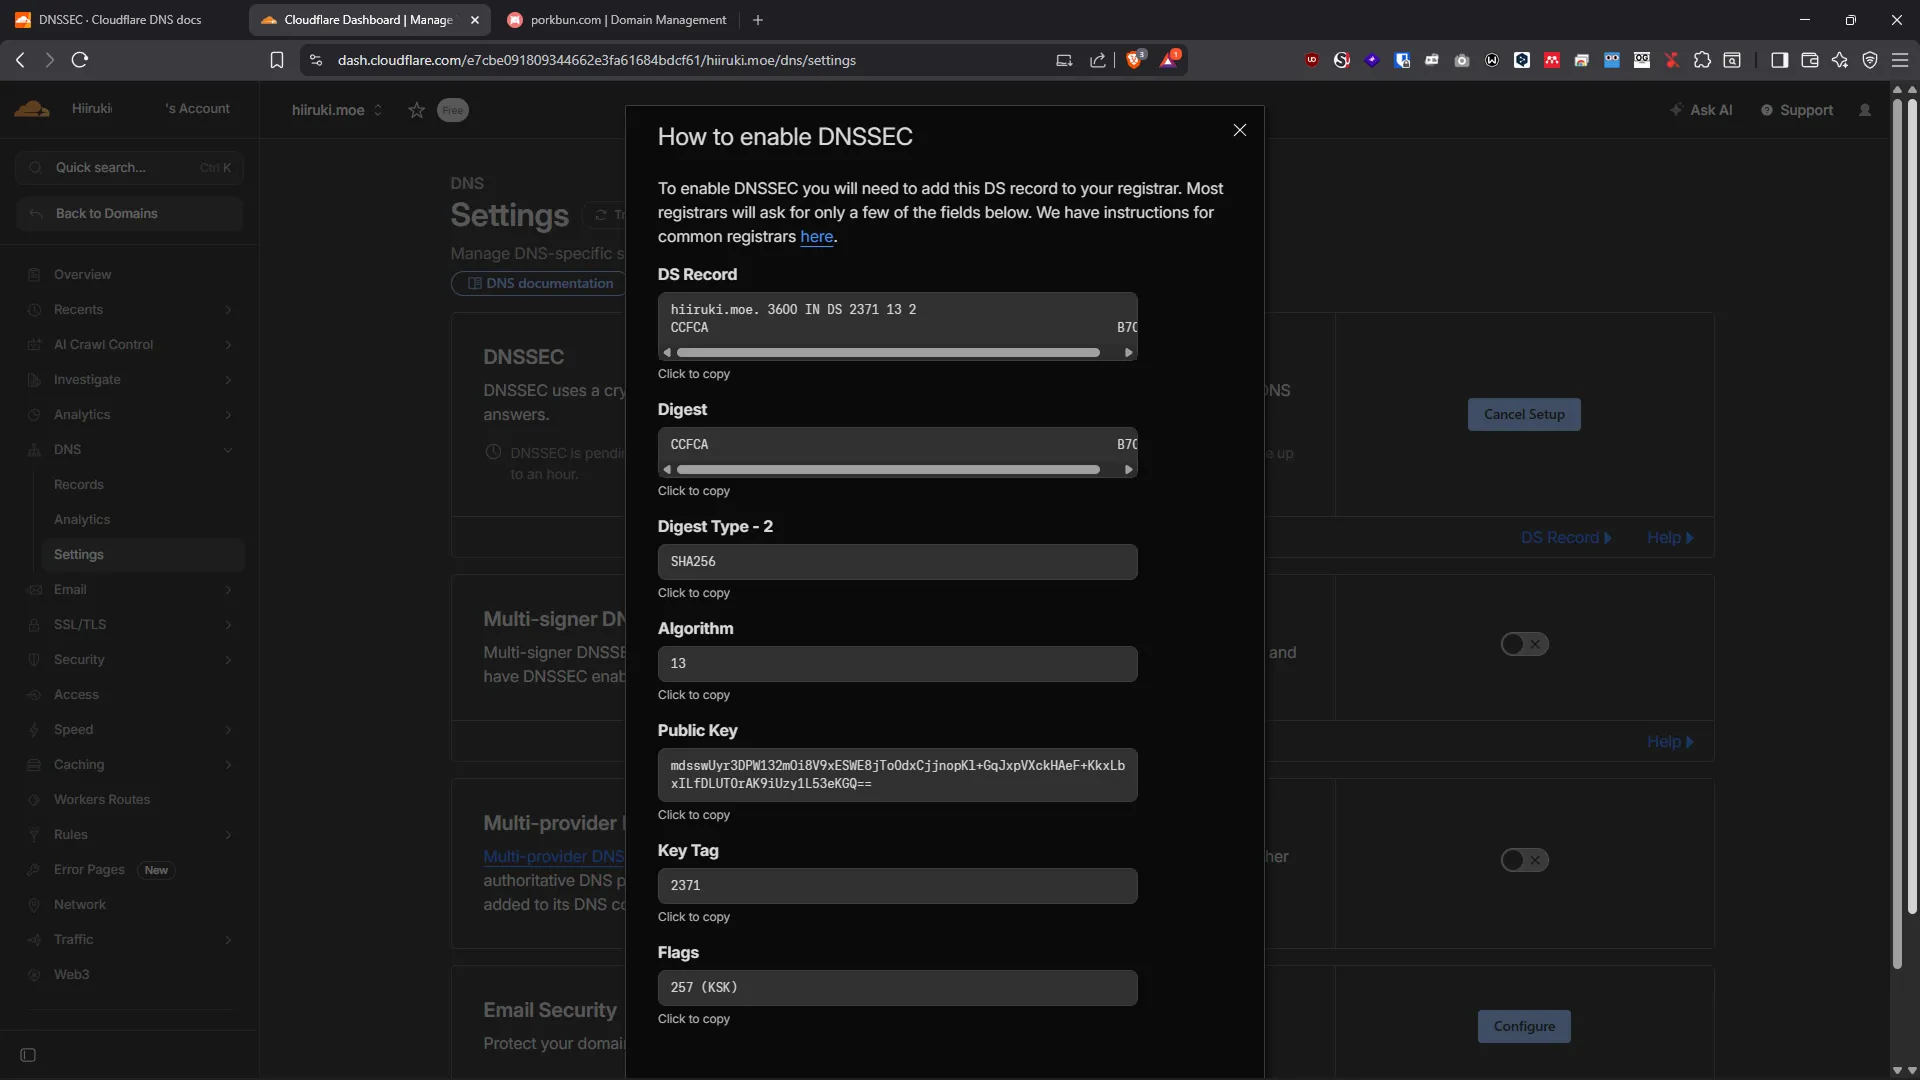
Task: Reload the page
Action: 80,60
